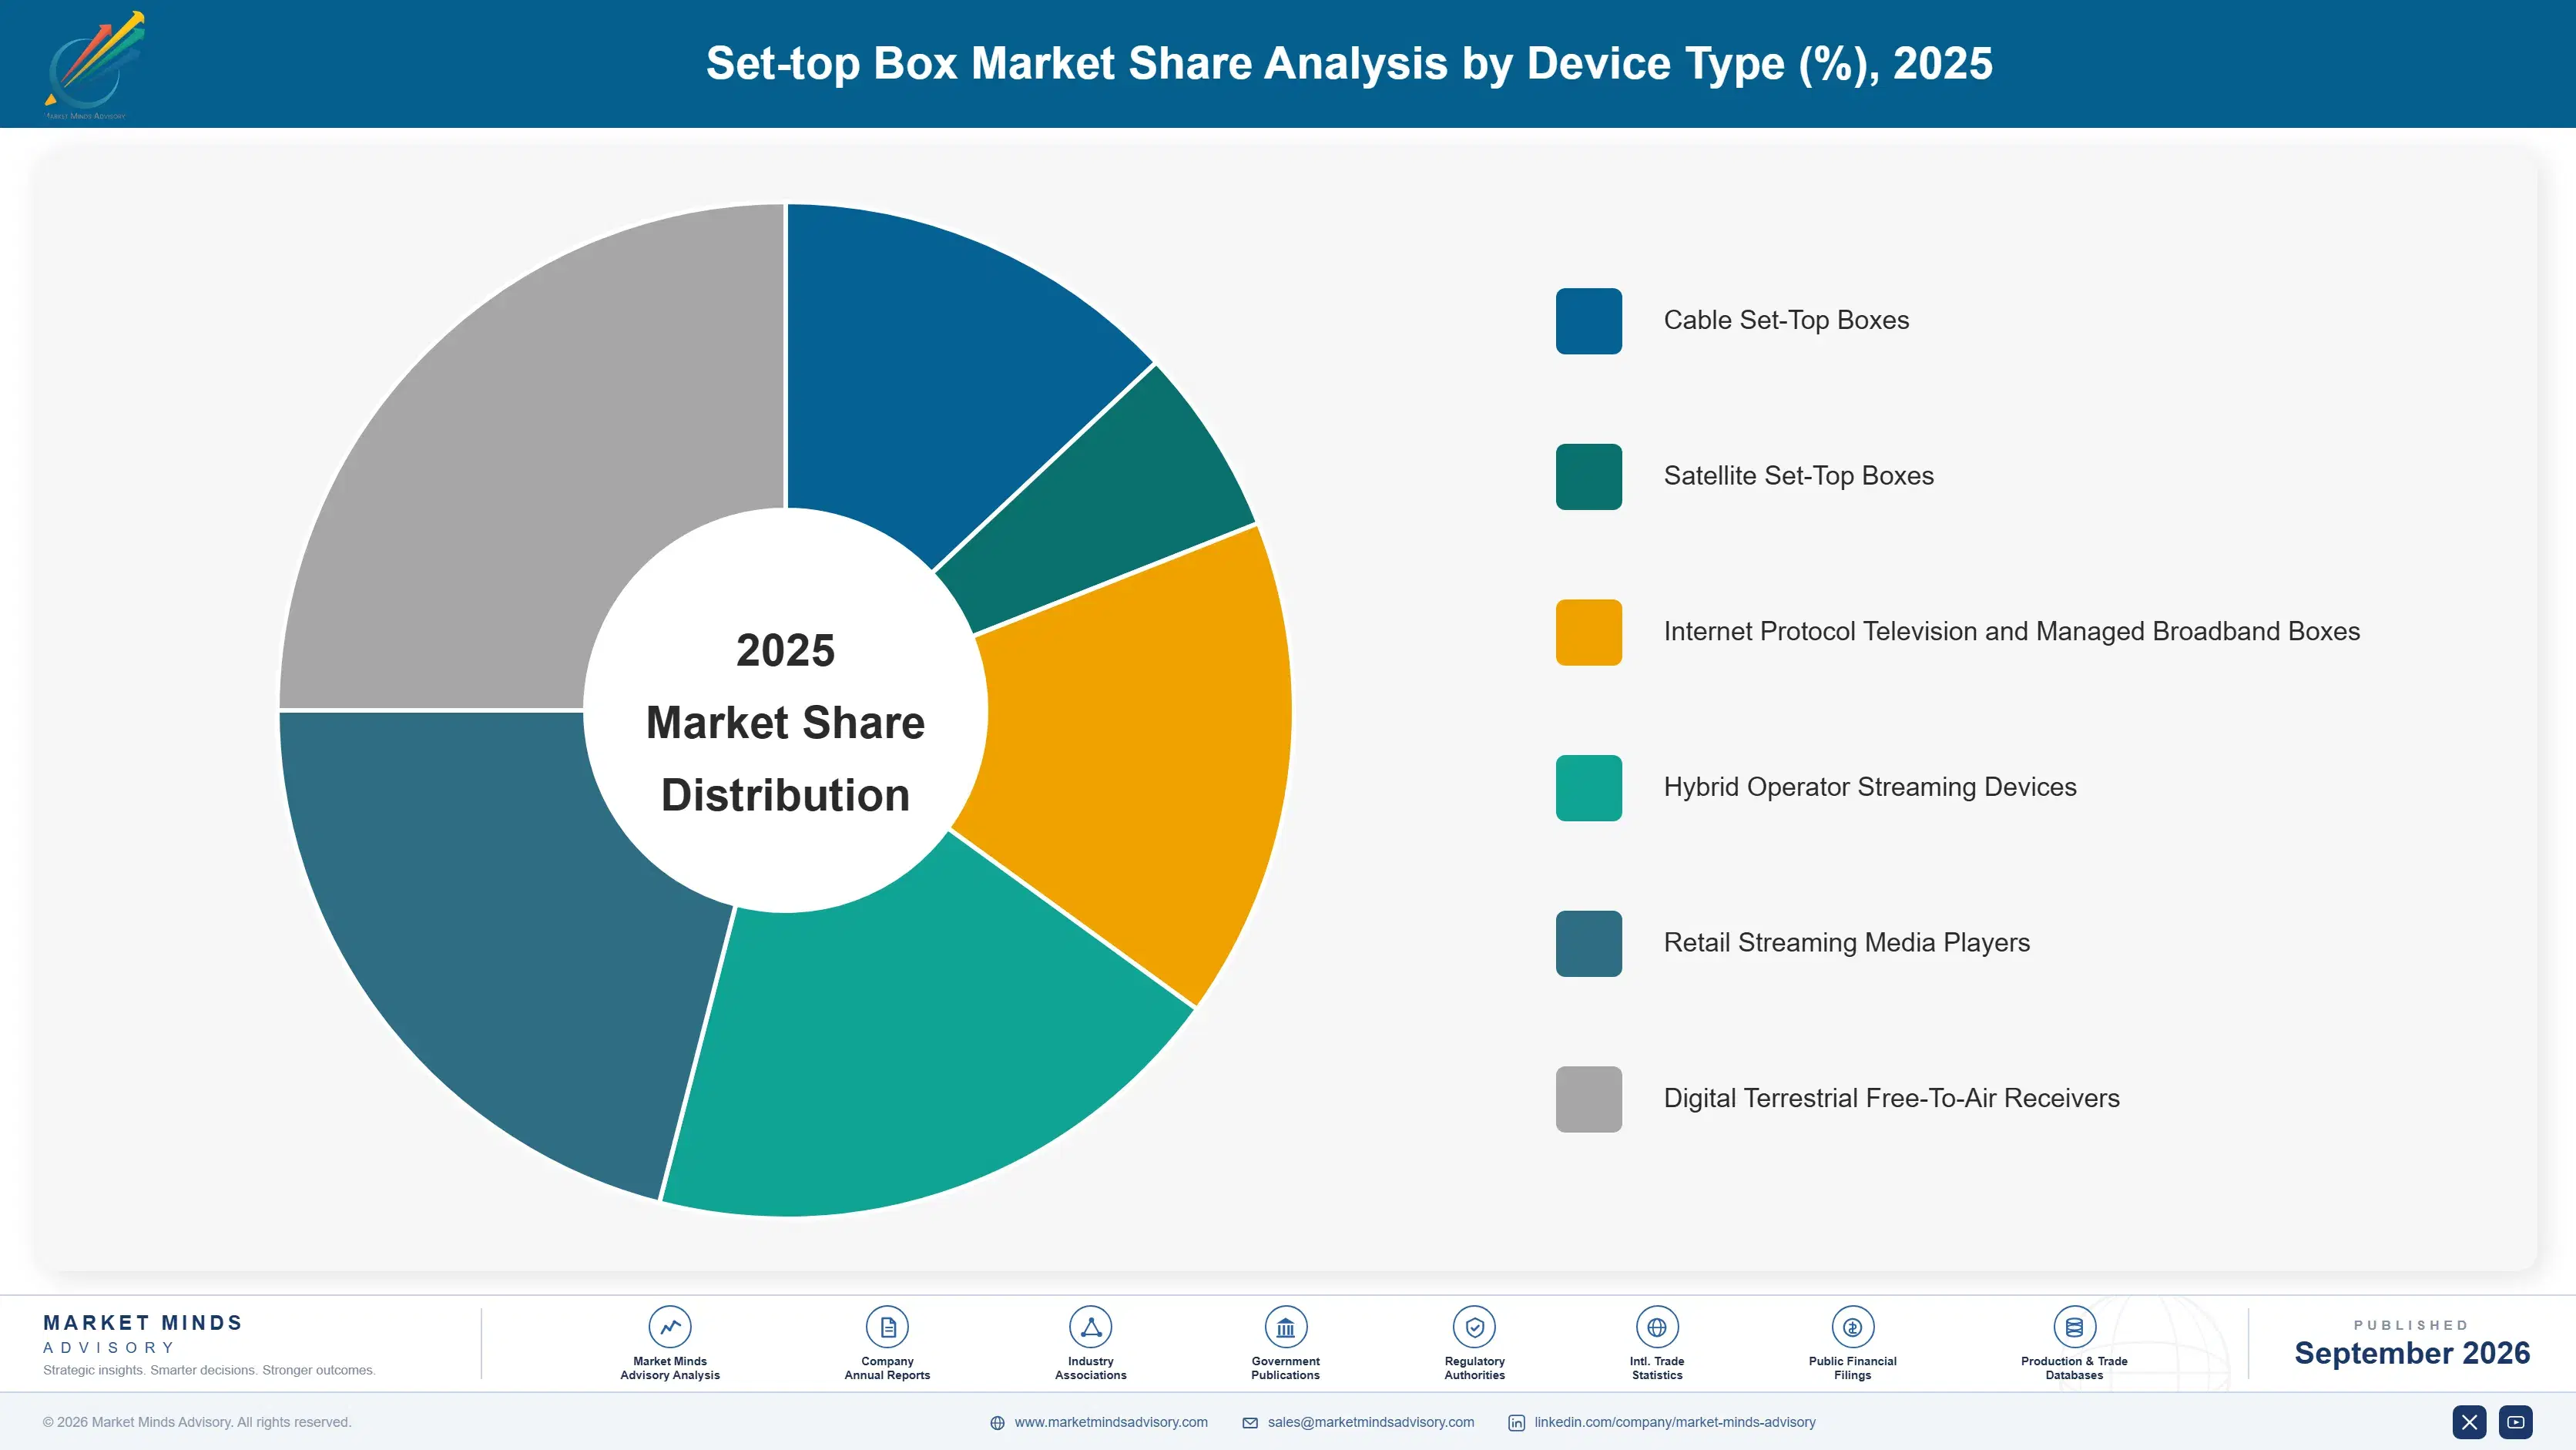Click the Cable Set-Top Boxes legend swatch
The height and width of the screenshot is (1450, 2576).
coord(1589,321)
